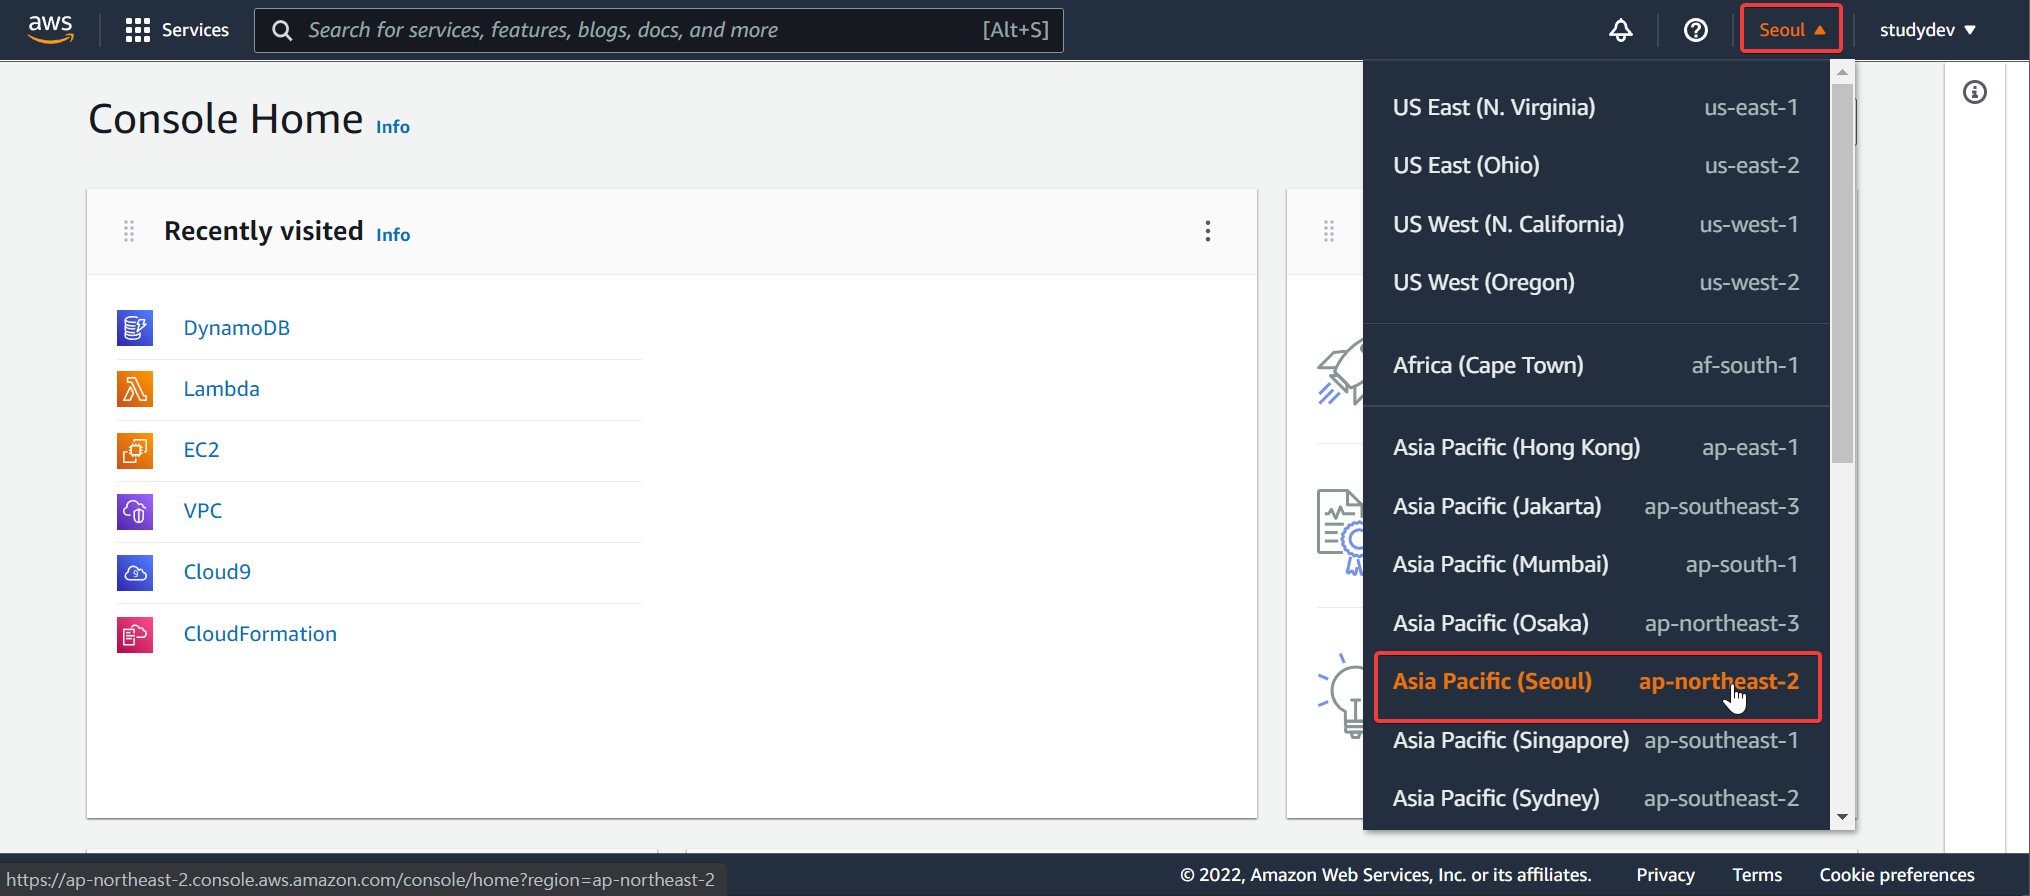
Task: Click Info next to Console Home
Action: tap(393, 127)
